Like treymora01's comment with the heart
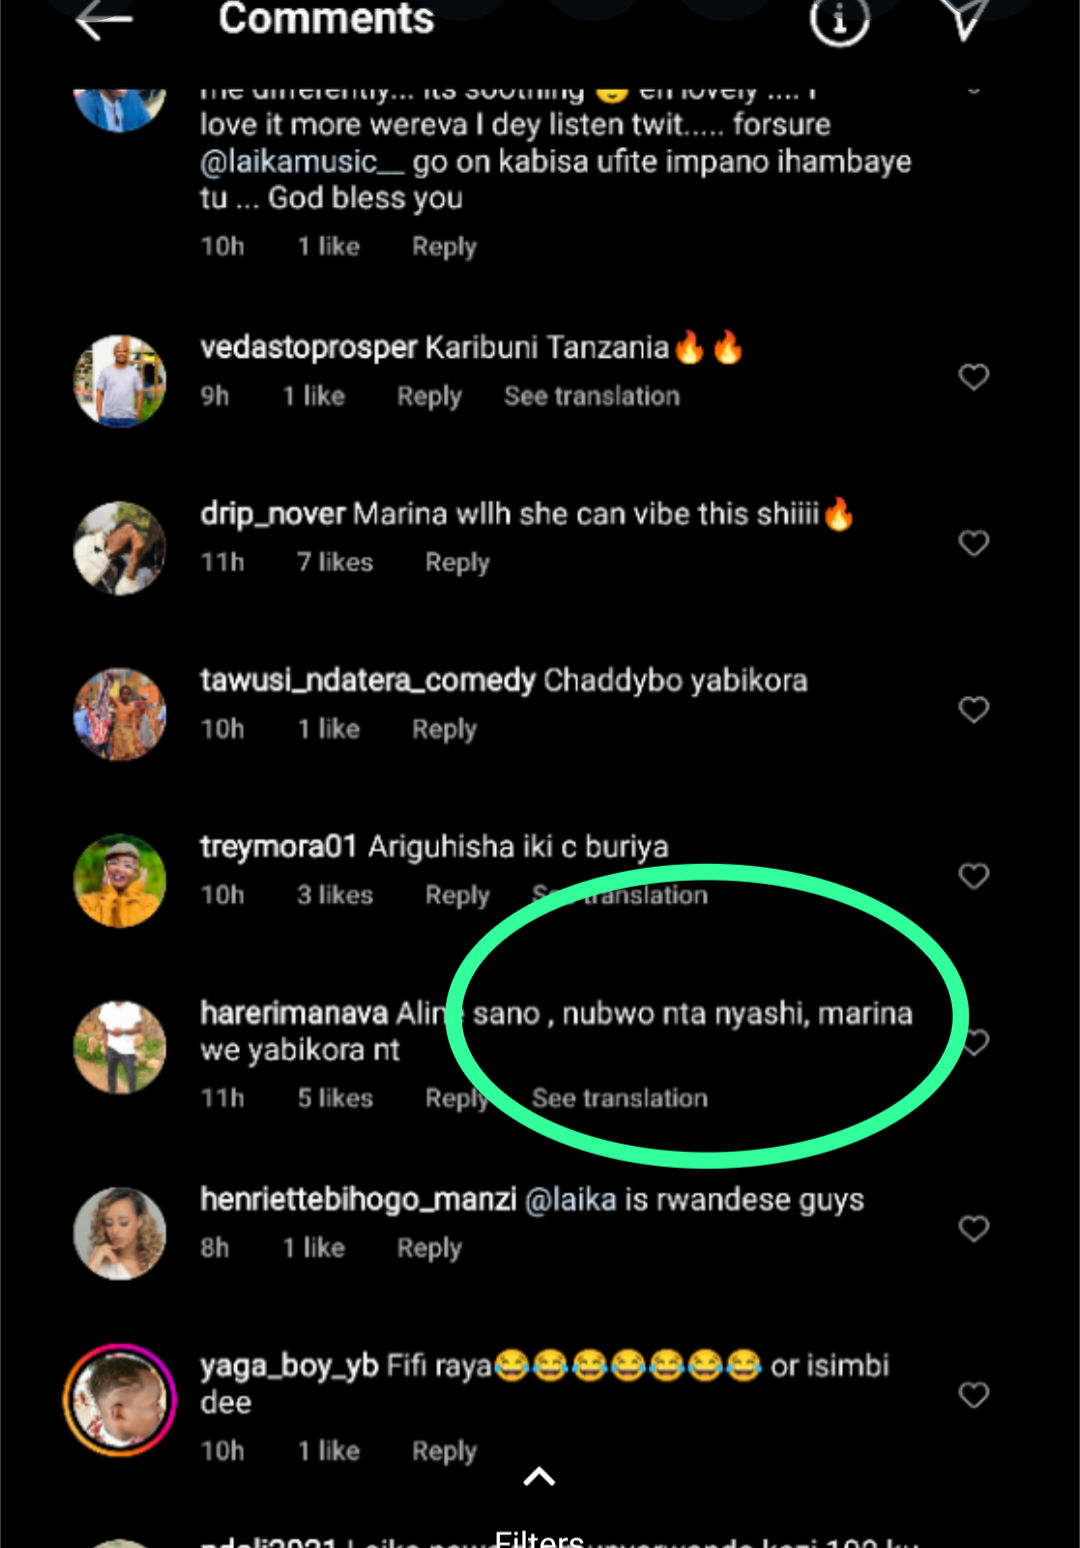1080x1548 pixels. pos(973,876)
